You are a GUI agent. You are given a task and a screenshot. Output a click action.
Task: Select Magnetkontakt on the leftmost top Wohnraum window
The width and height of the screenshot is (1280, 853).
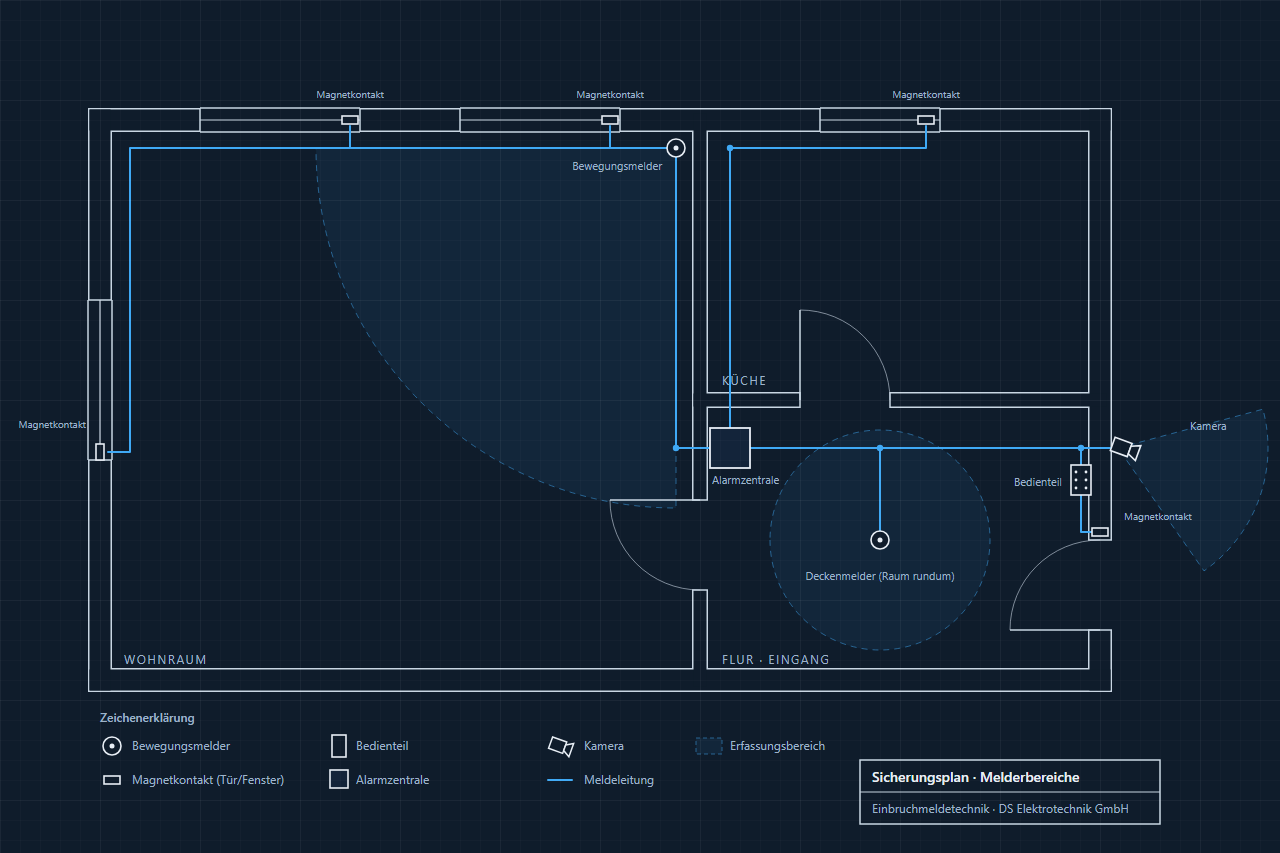(x=350, y=120)
